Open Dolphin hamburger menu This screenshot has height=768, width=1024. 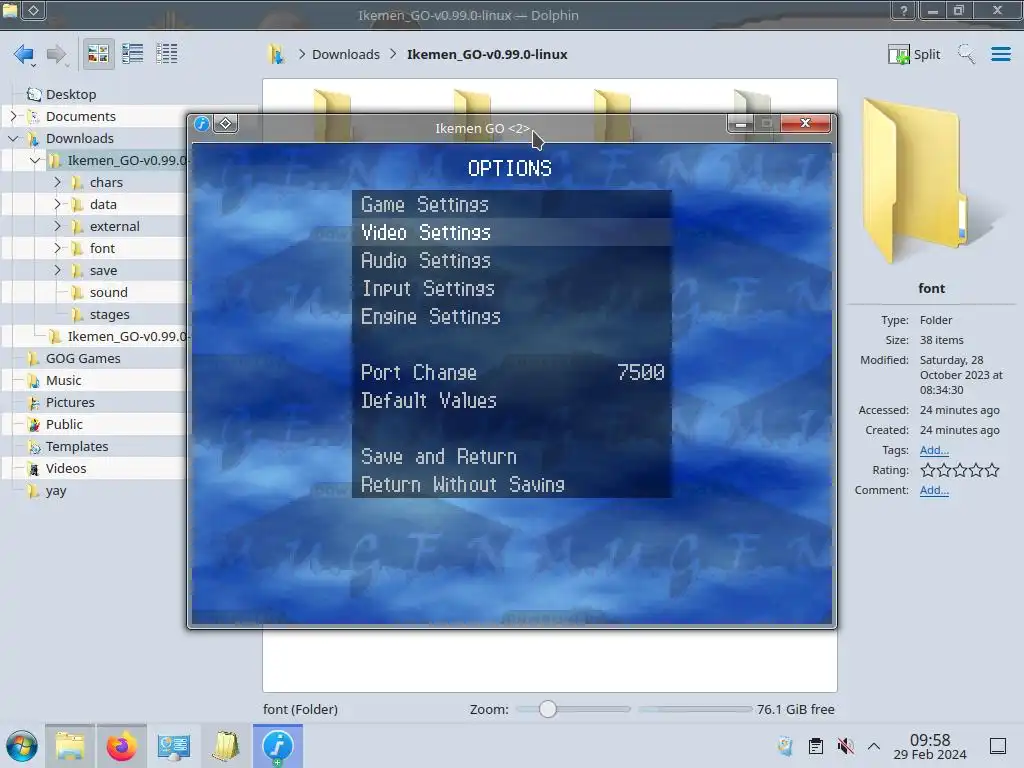(1000, 54)
